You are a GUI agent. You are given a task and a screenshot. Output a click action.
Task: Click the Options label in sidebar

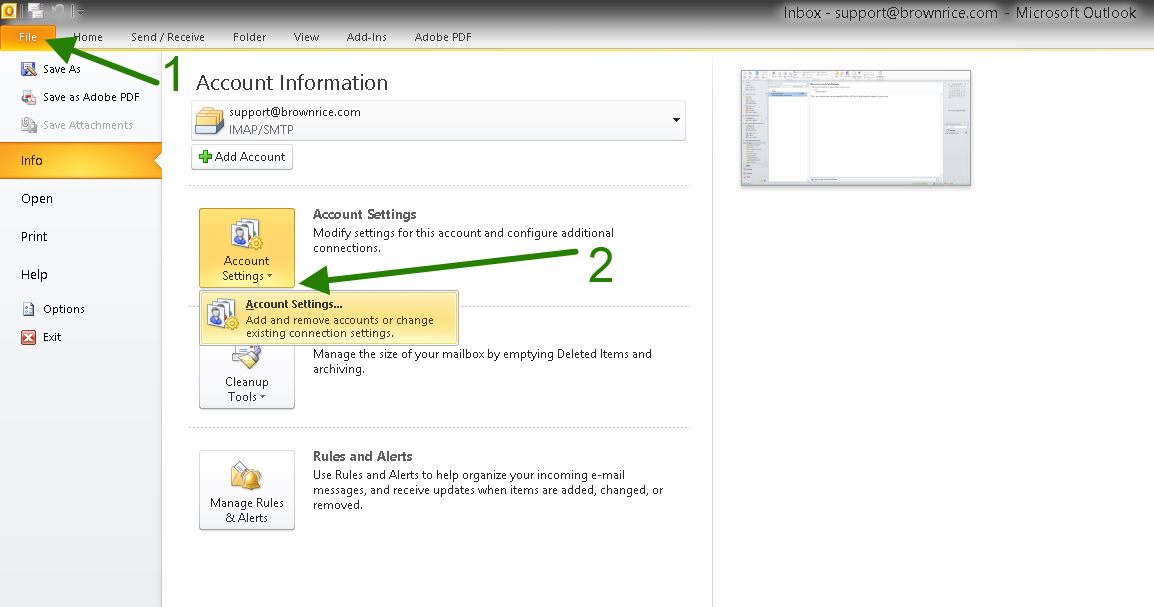pyautogui.click(x=63, y=309)
